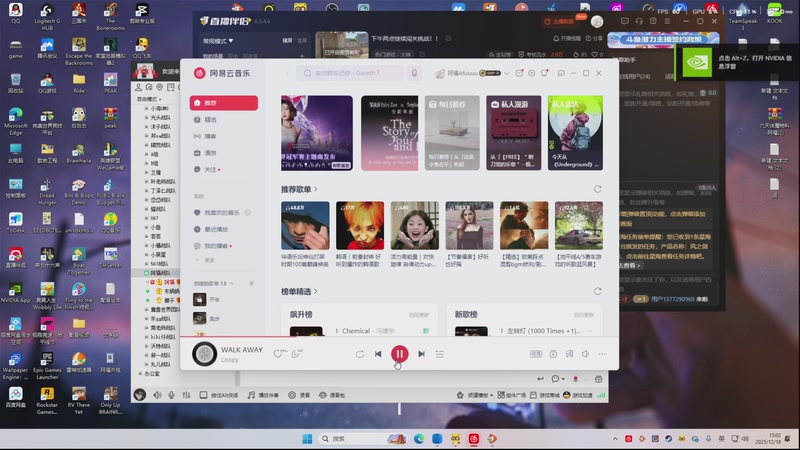Create a new playlist with plus icon
The image size is (800, 450).
tap(251, 283)
